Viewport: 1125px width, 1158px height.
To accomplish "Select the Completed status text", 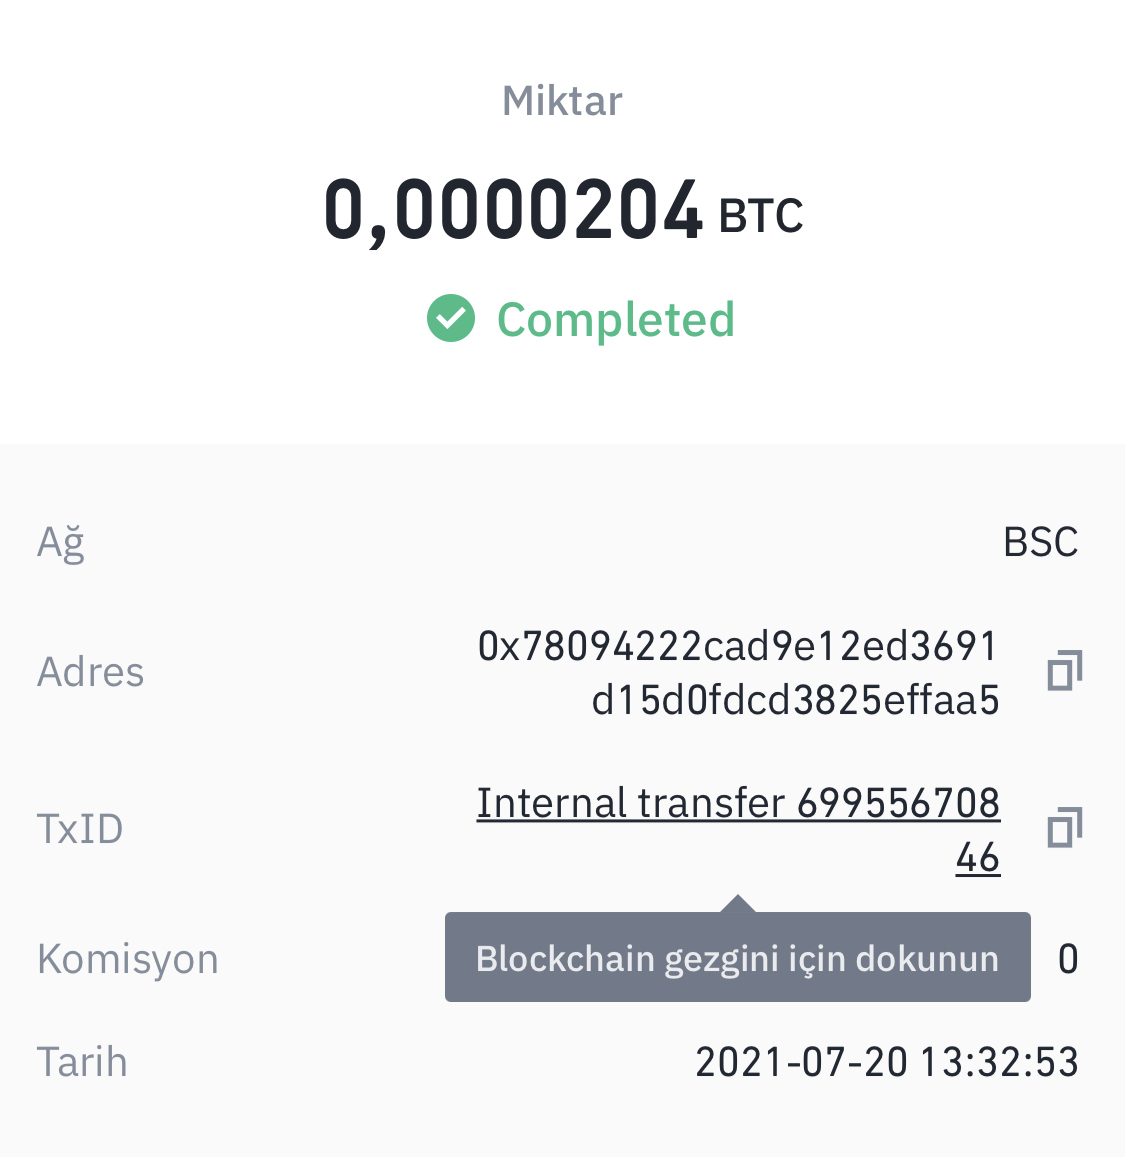I will 616,320.
